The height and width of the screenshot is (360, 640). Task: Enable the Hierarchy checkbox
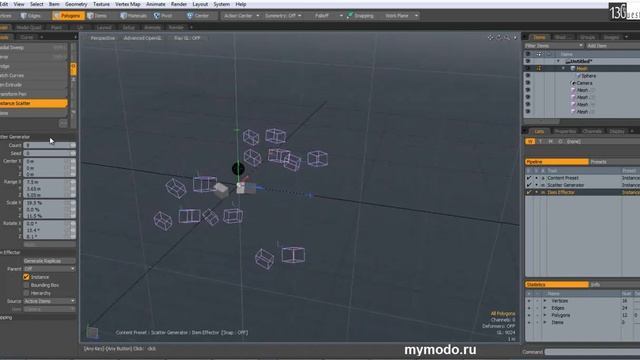[x=27, y=293]
